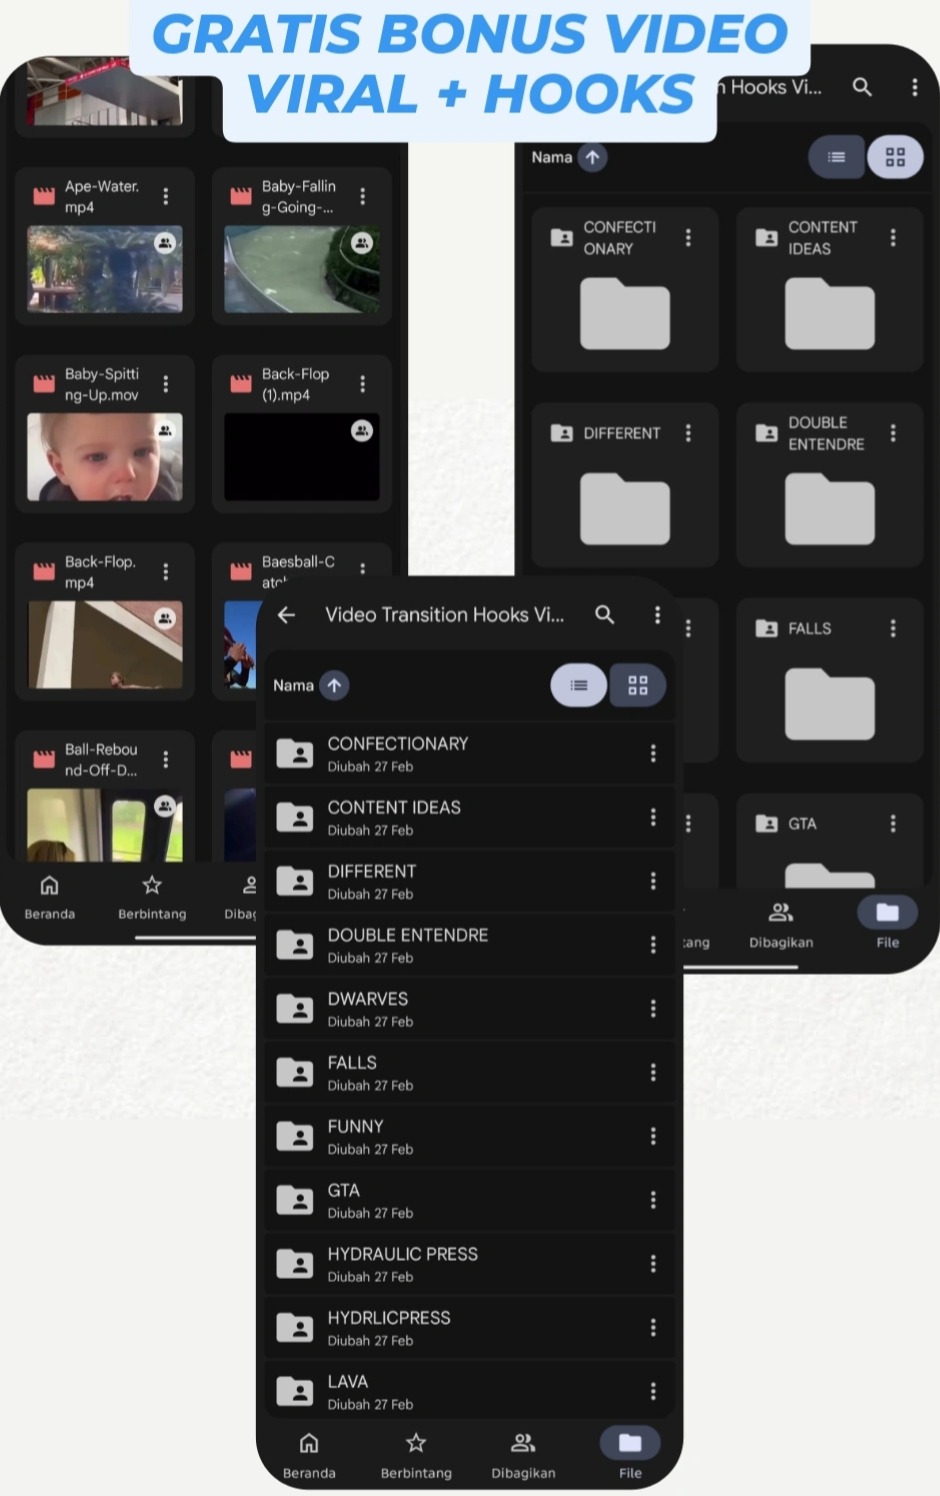Screen dimensions: 940x1496
Task: Reverse Nama sort order in center phone
Action: [x=335, y=685]
